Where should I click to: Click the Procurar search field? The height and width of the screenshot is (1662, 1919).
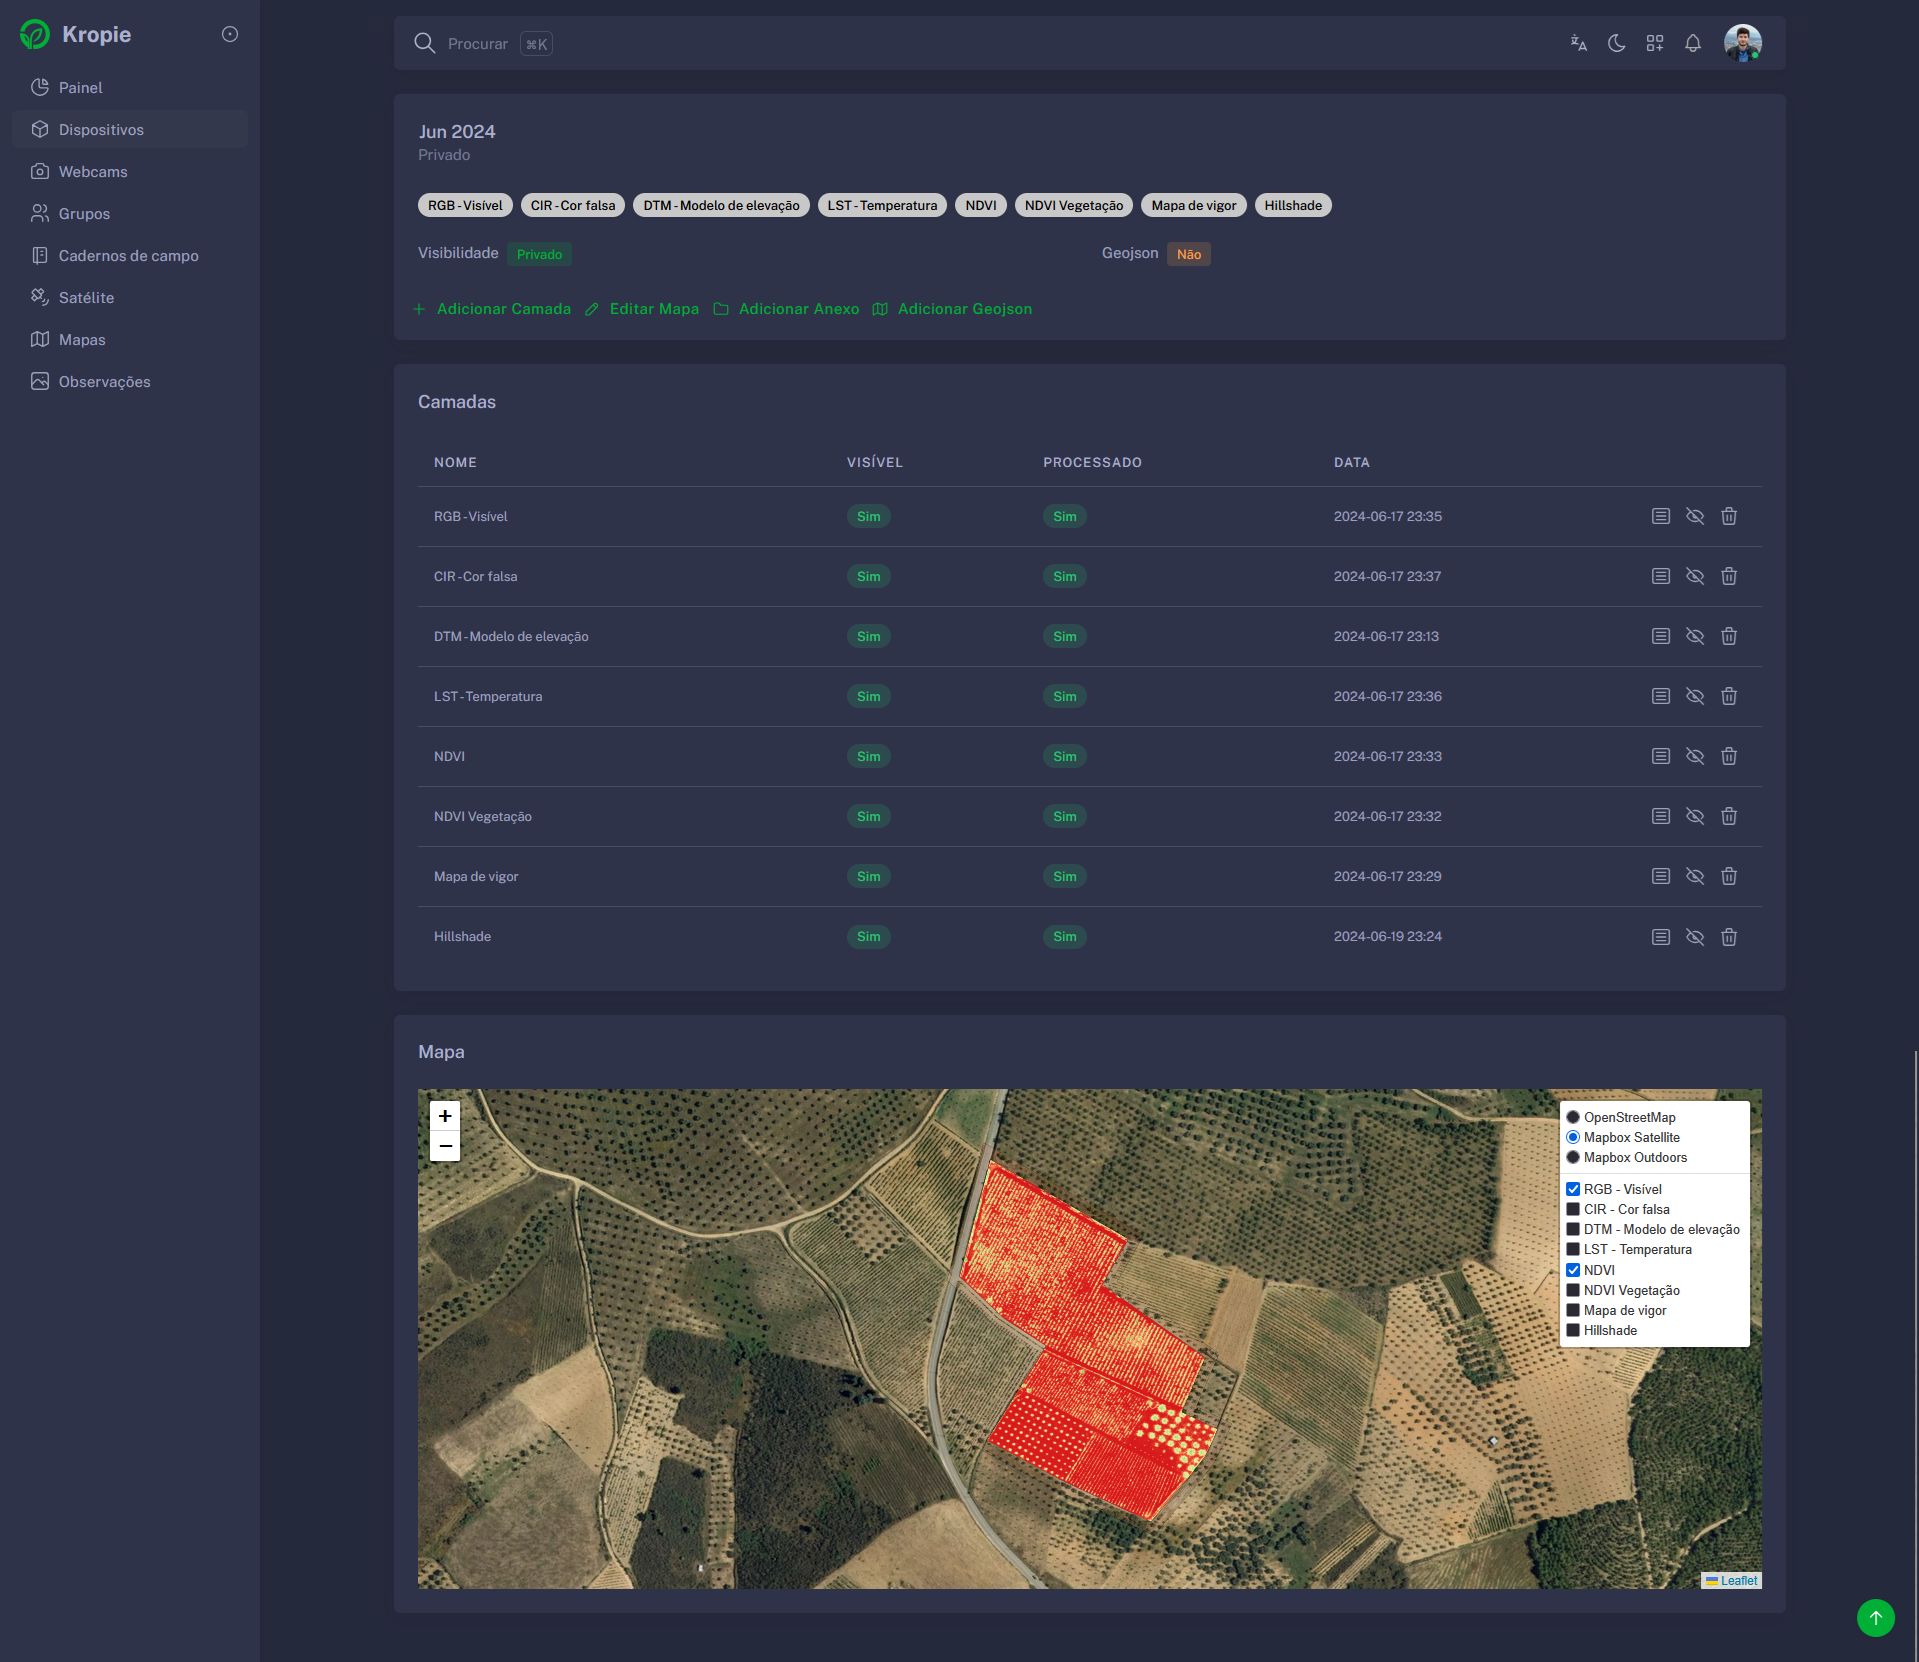click(478, 44)
